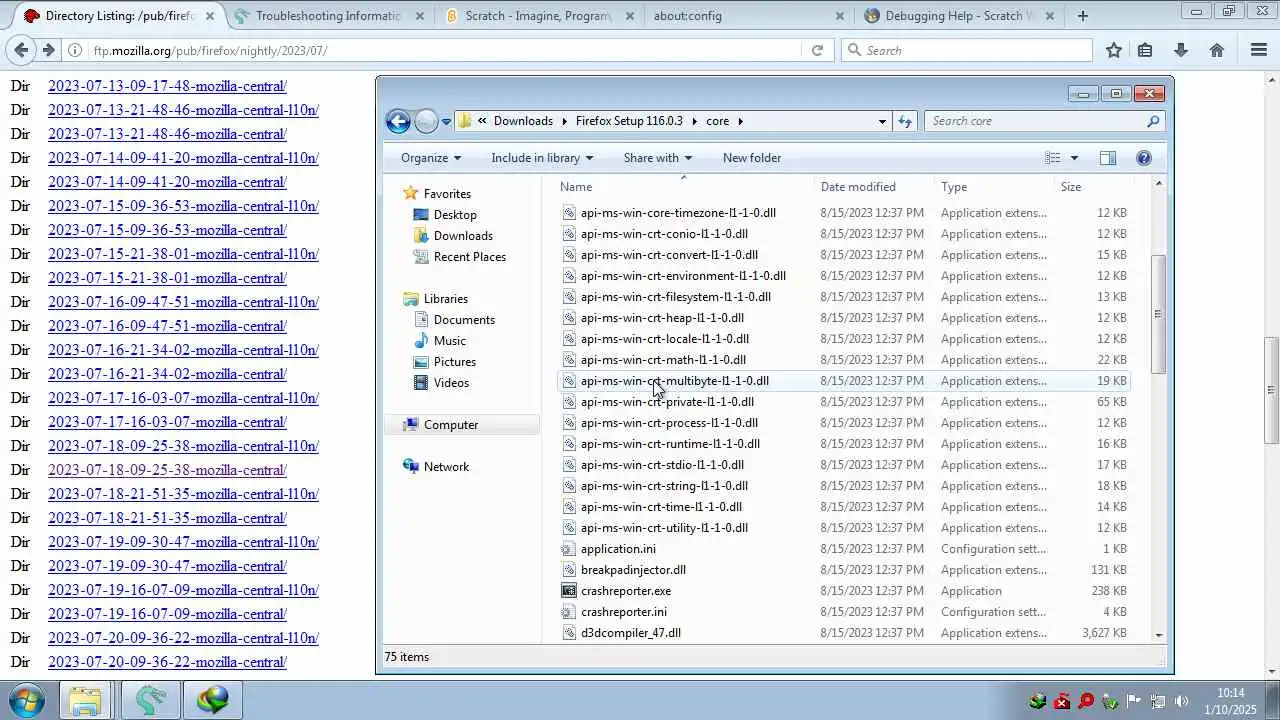Change your view icon in Explorer
1280x720 pixels.
[x=1053, y=158]
